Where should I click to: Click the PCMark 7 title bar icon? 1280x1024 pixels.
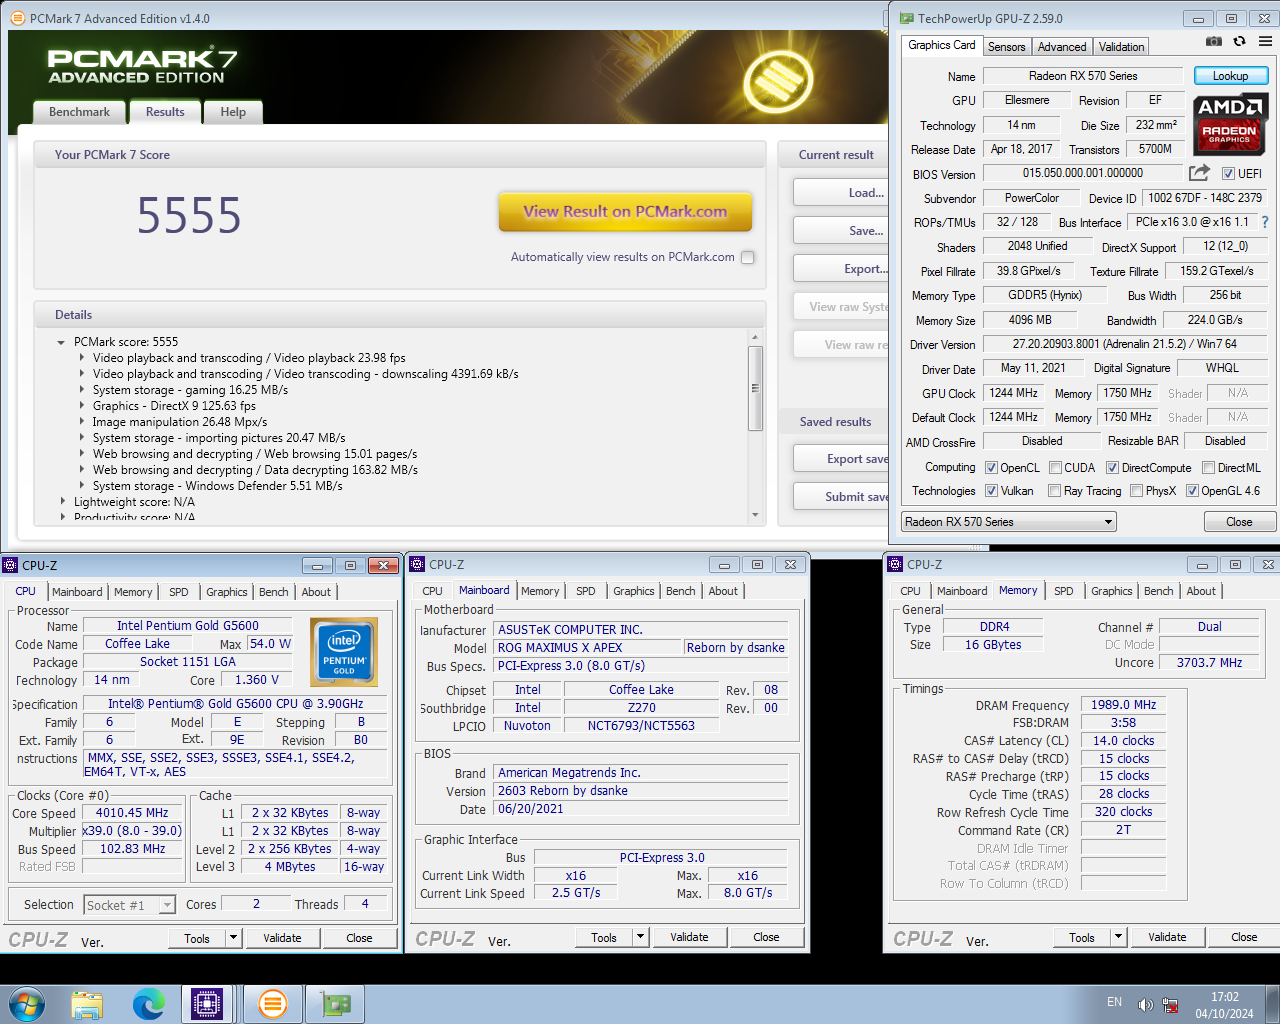[x=18, y=18]
